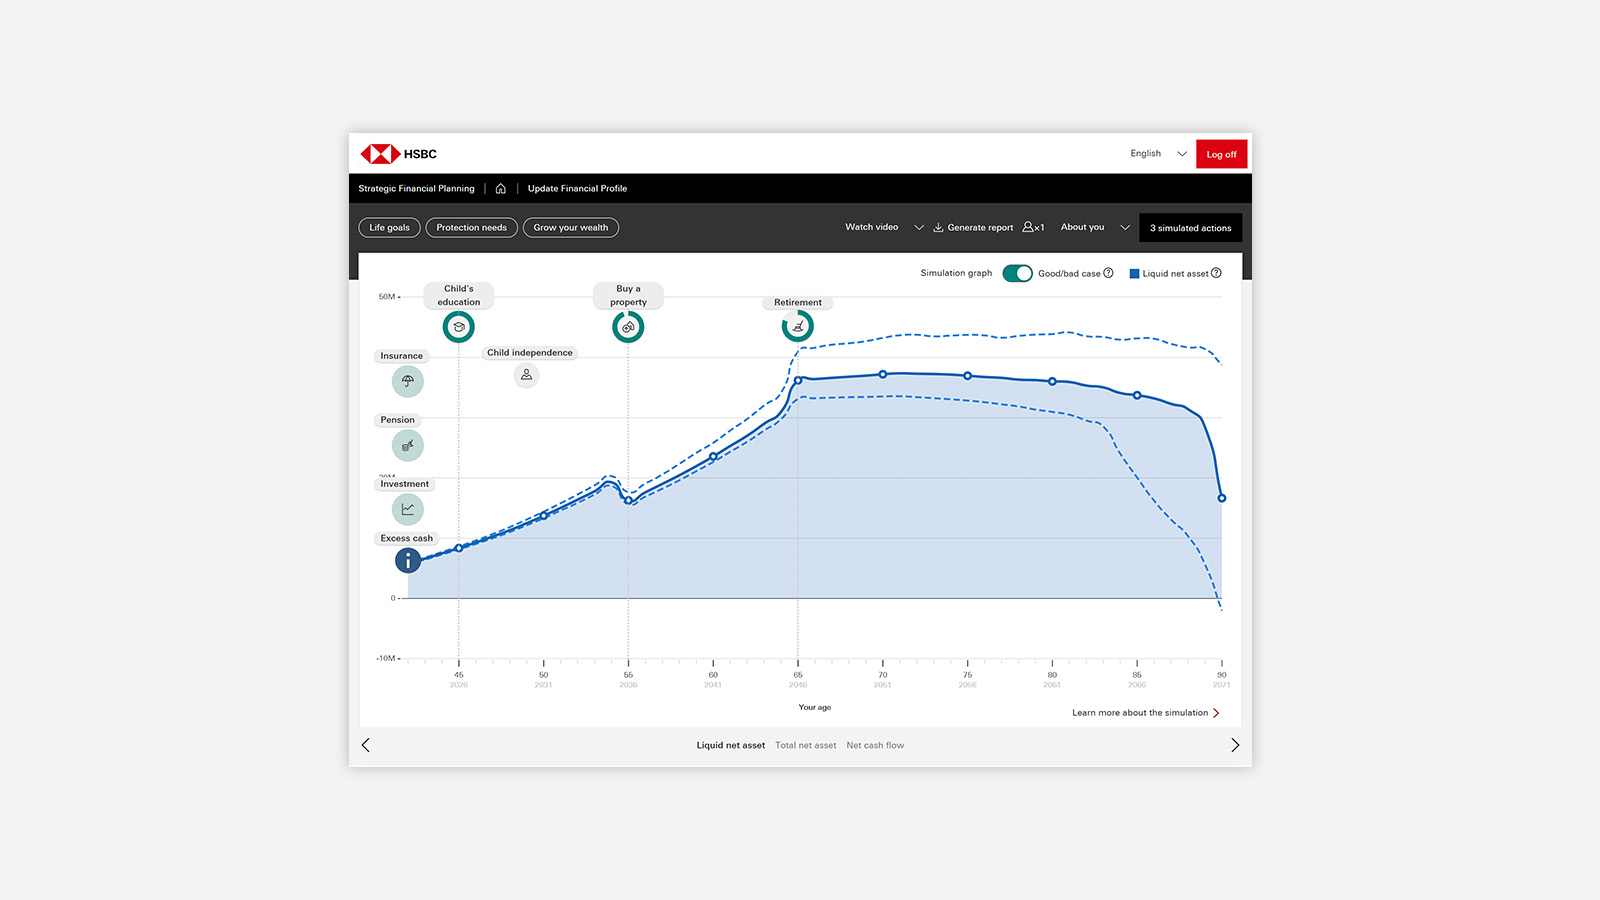
Task: Select the Child independence person icon
Action: coord(526,375)
